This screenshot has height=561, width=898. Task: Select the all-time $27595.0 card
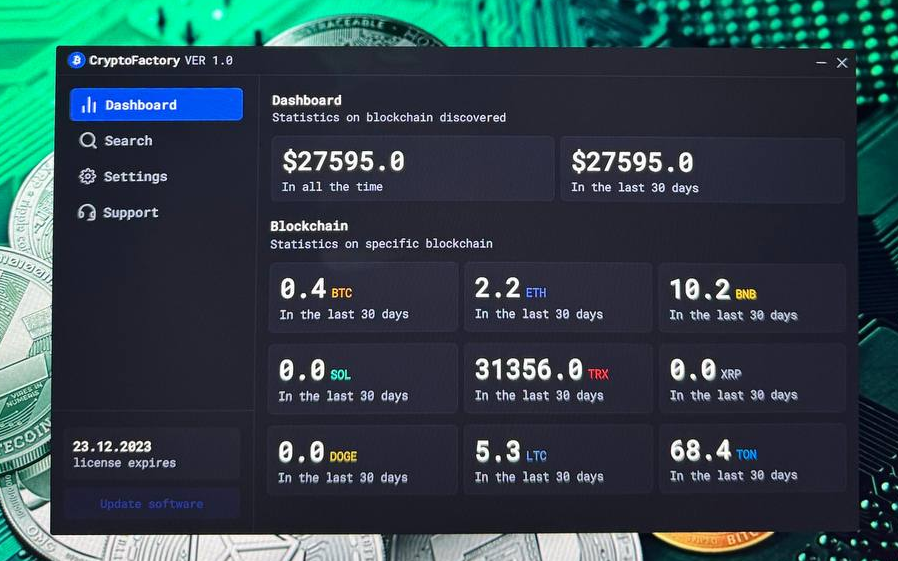click(413, 169)
